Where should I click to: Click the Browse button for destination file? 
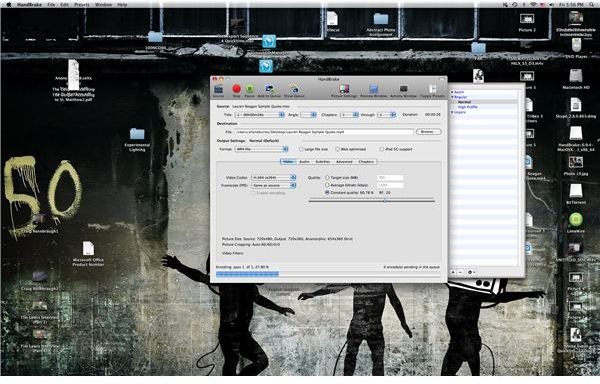pyautogui.click(x=428, y=132)
